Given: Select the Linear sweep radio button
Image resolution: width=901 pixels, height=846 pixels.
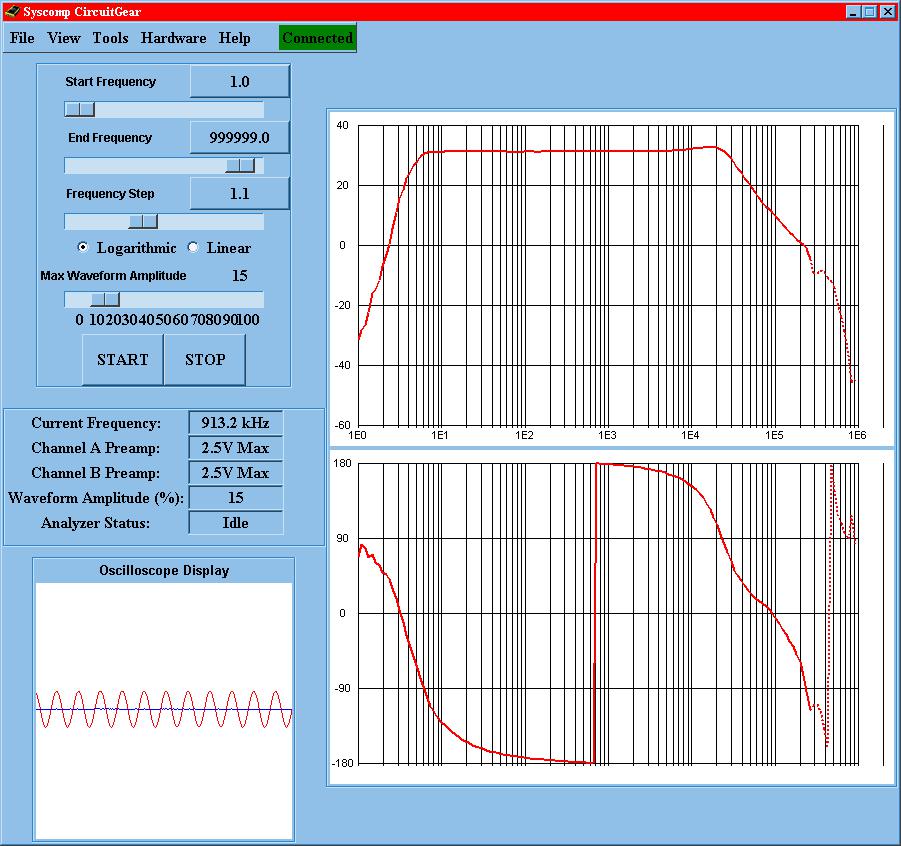Looking at the screenshot, I should coord(193,248).
